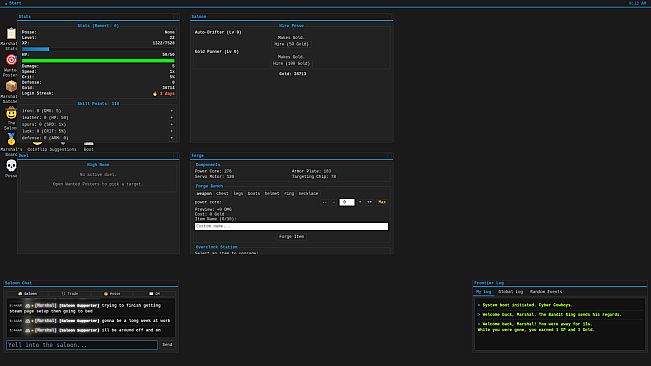Switch to the DM chat tab
651x366 pixels.
coord(154,293)
